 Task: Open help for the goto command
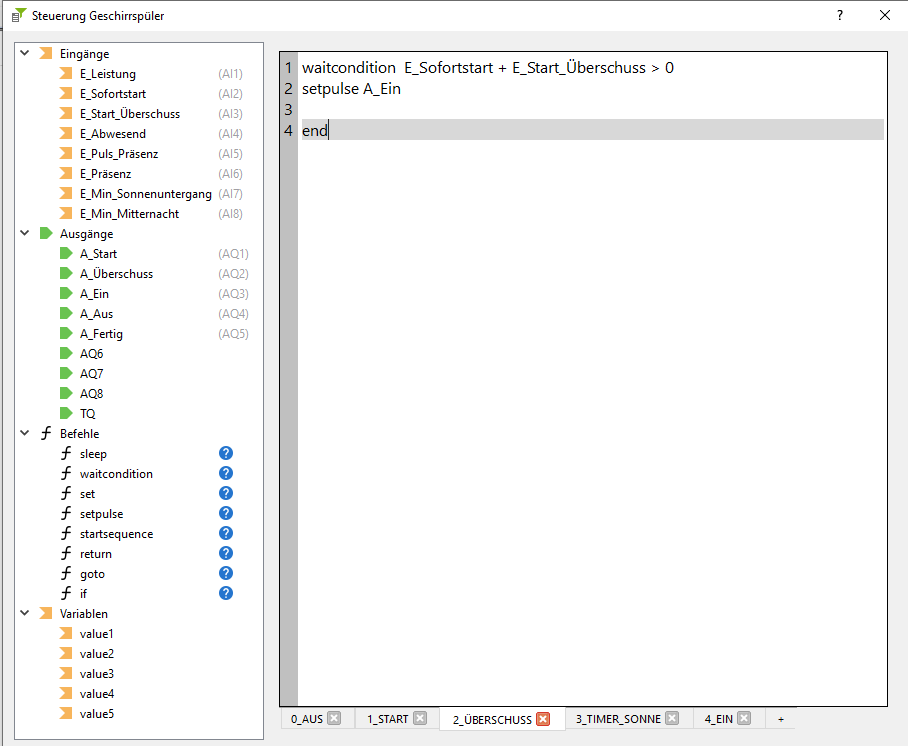point(226,573)
